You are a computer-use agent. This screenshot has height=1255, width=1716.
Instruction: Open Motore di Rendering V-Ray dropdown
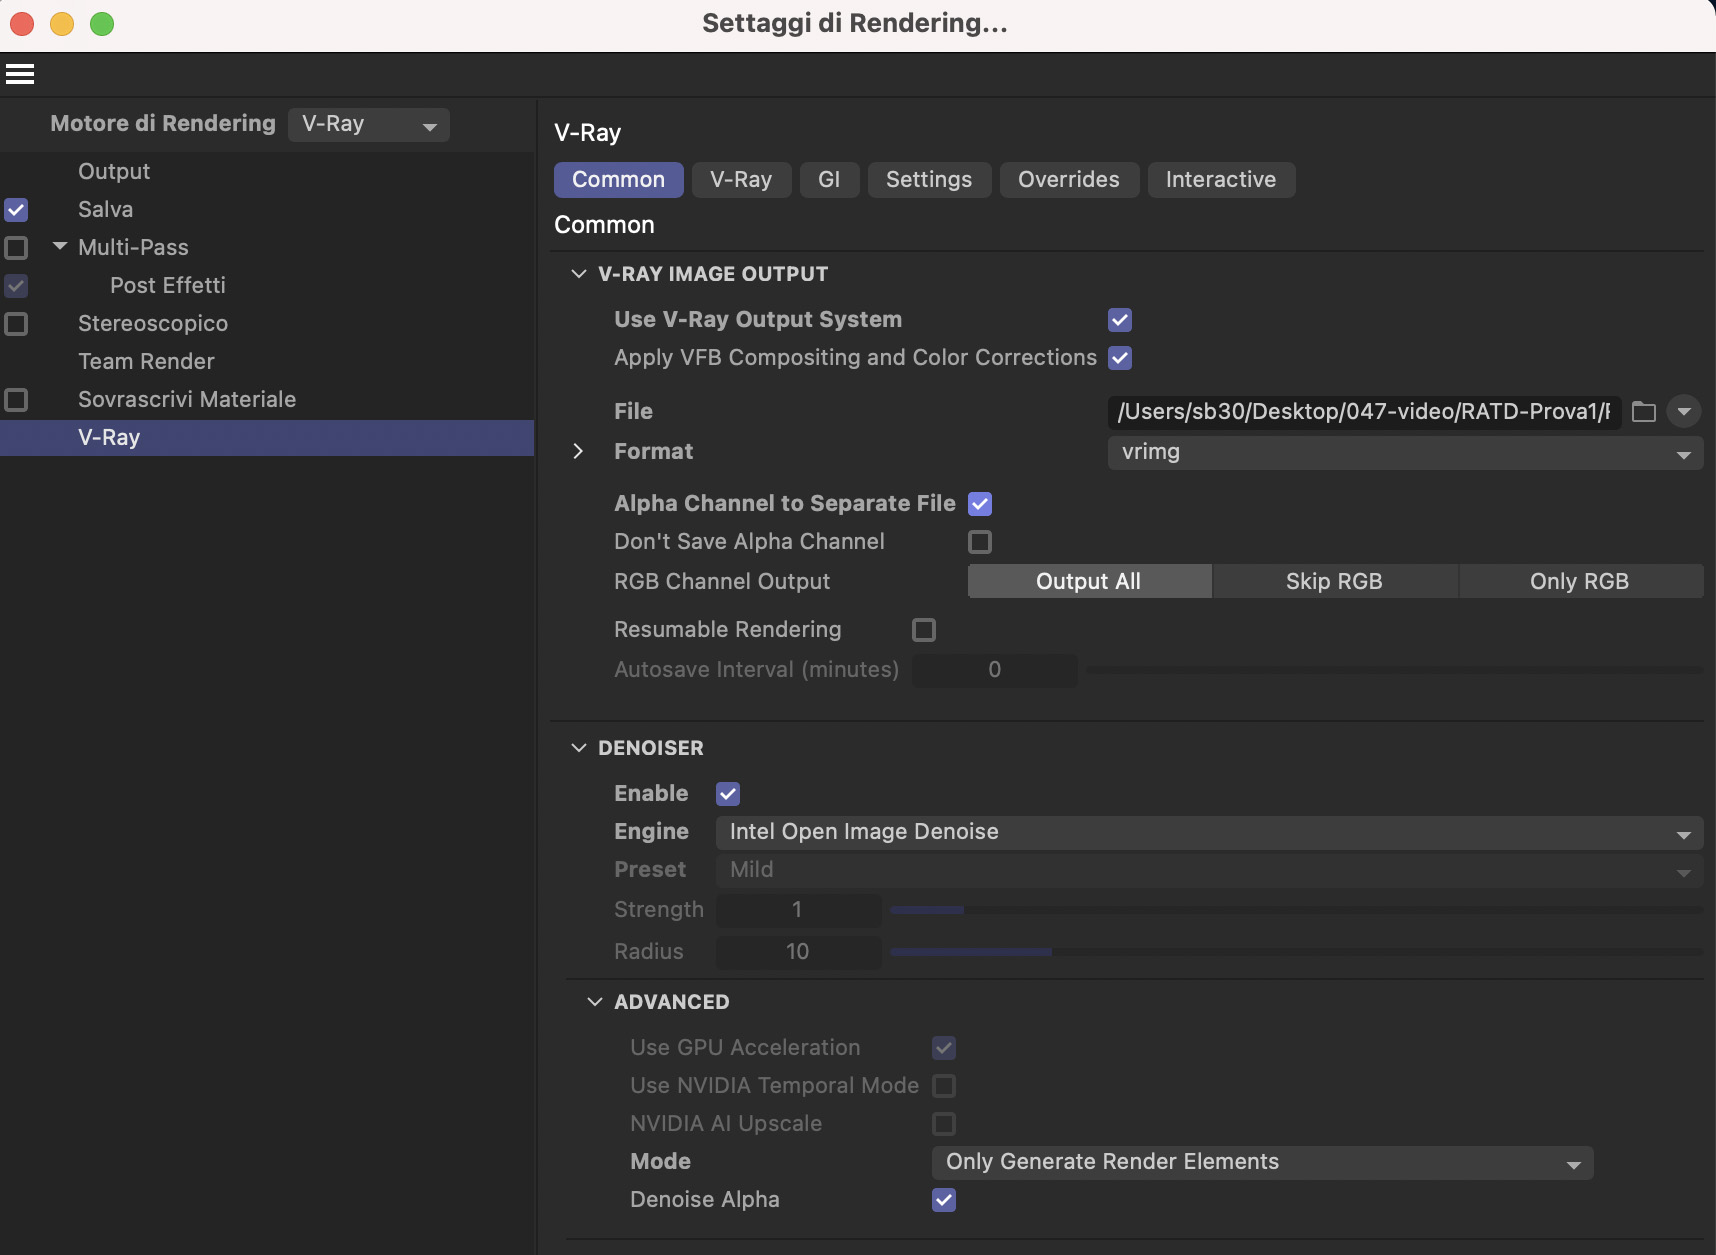369,125
